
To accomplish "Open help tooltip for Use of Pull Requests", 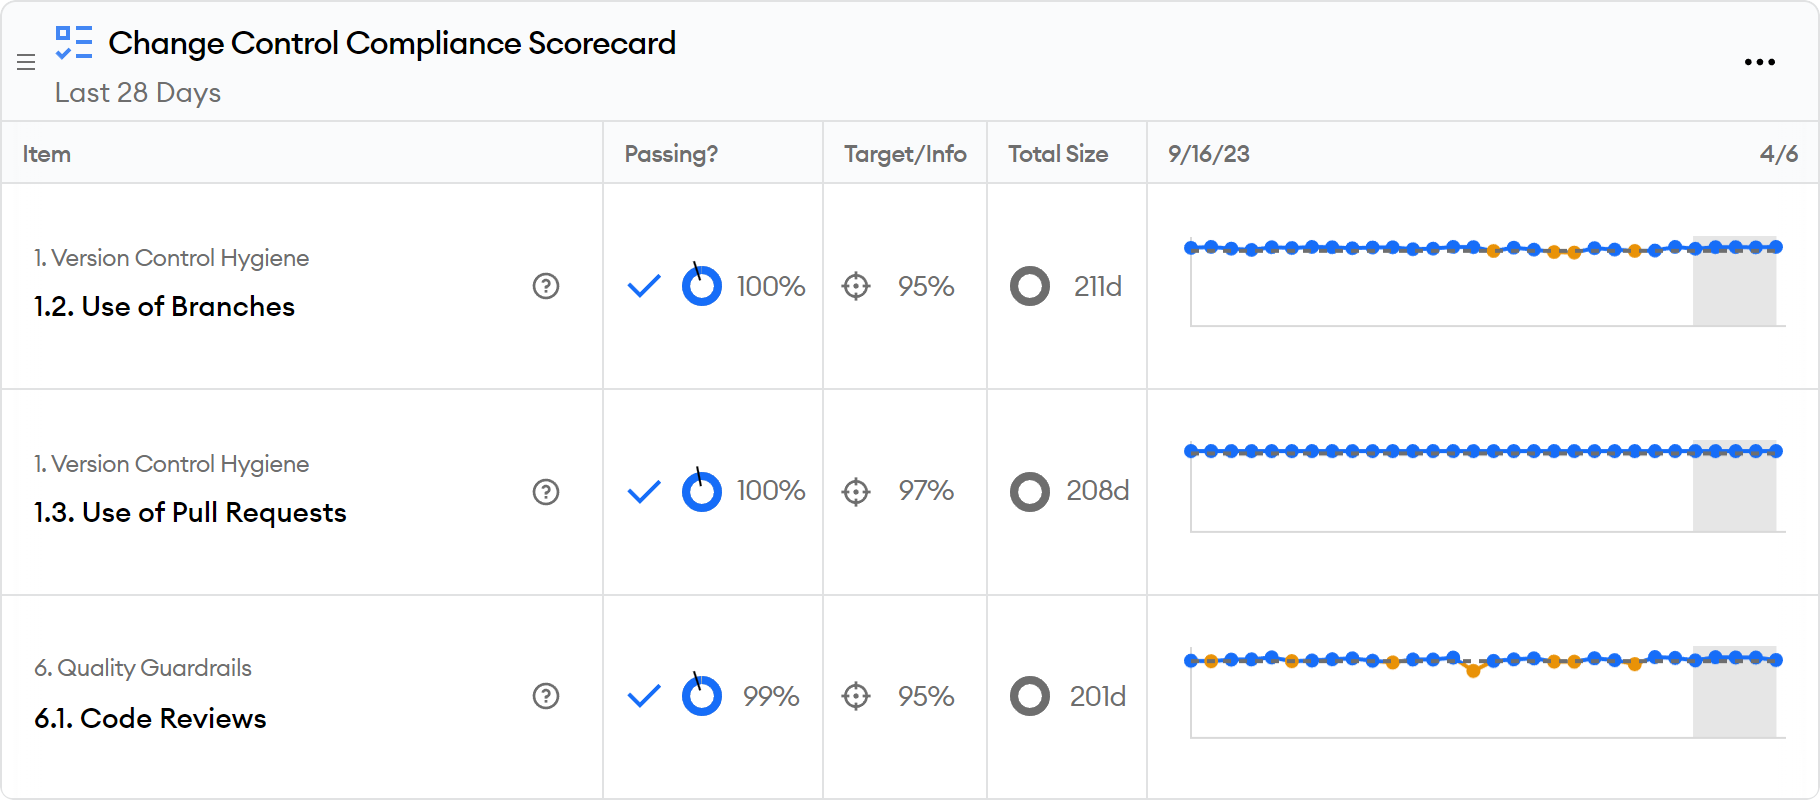I will coord(546,492).
